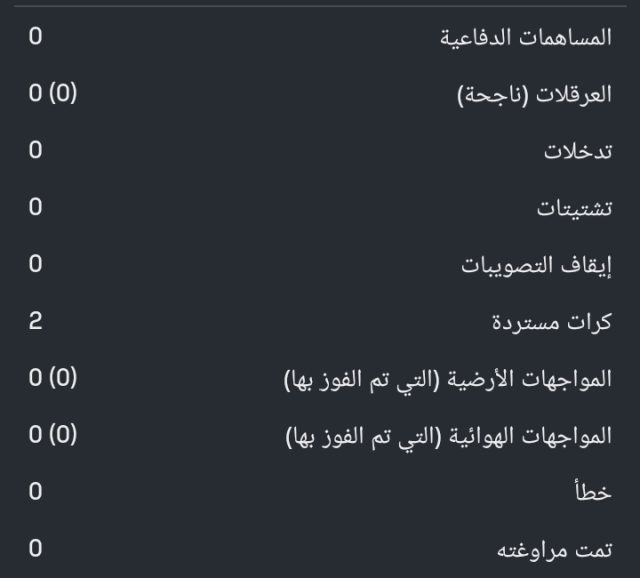Image resolution: width=640 pixels, height=578 pixels.
Task: Select the value in the خطأ row
Action: coord(35,493)
